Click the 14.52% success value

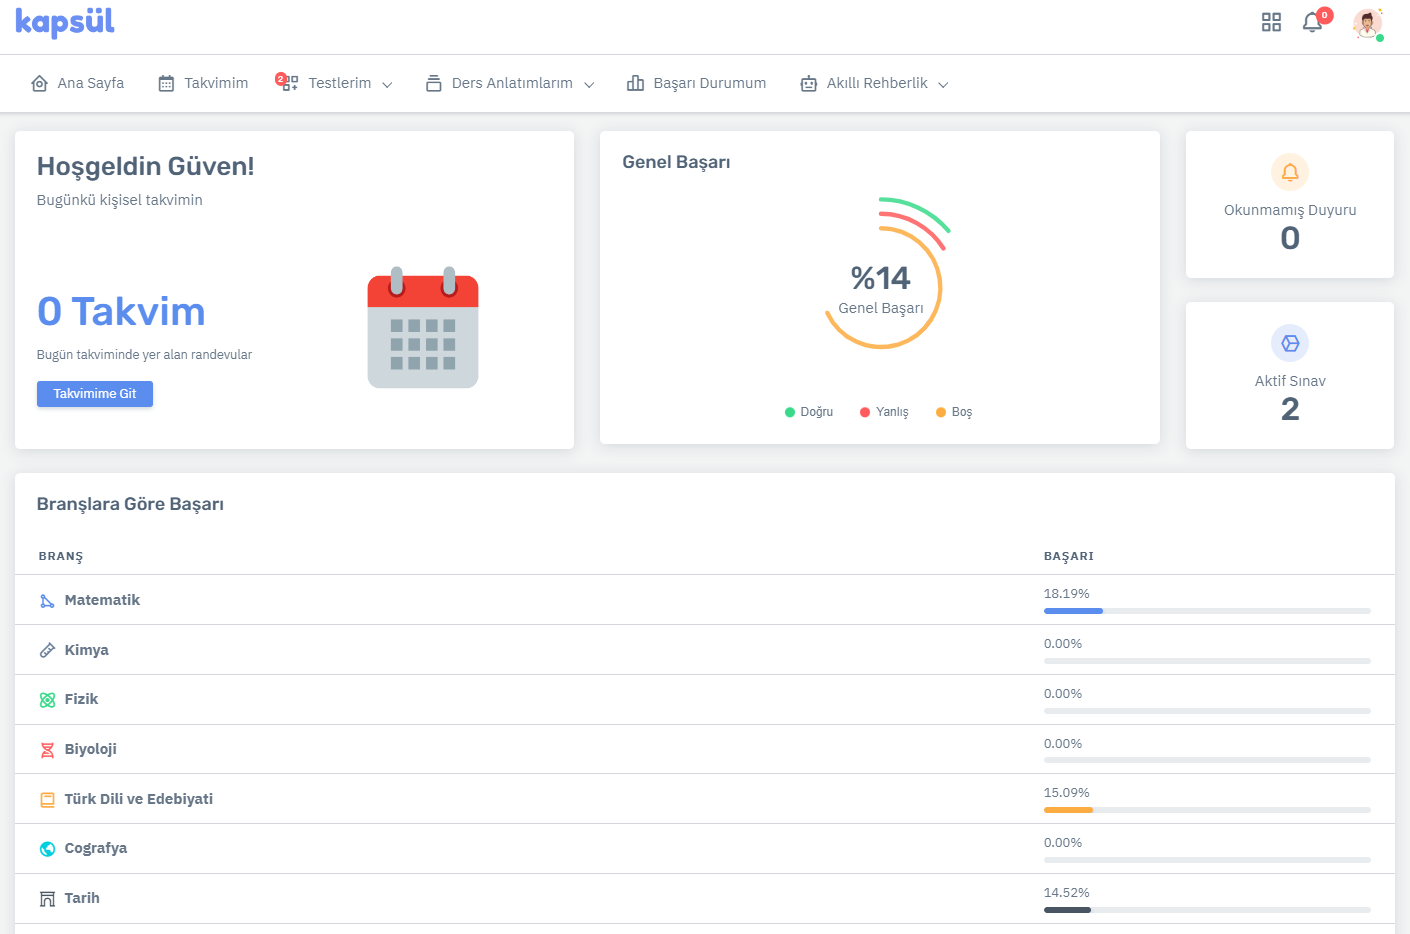(1067, 893)
